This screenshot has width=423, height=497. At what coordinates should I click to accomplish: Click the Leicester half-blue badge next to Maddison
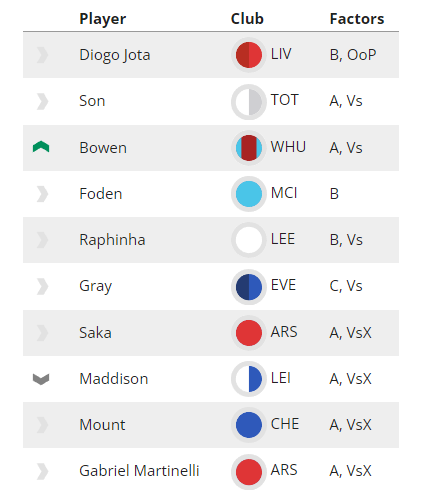click(x=249, y=379)
